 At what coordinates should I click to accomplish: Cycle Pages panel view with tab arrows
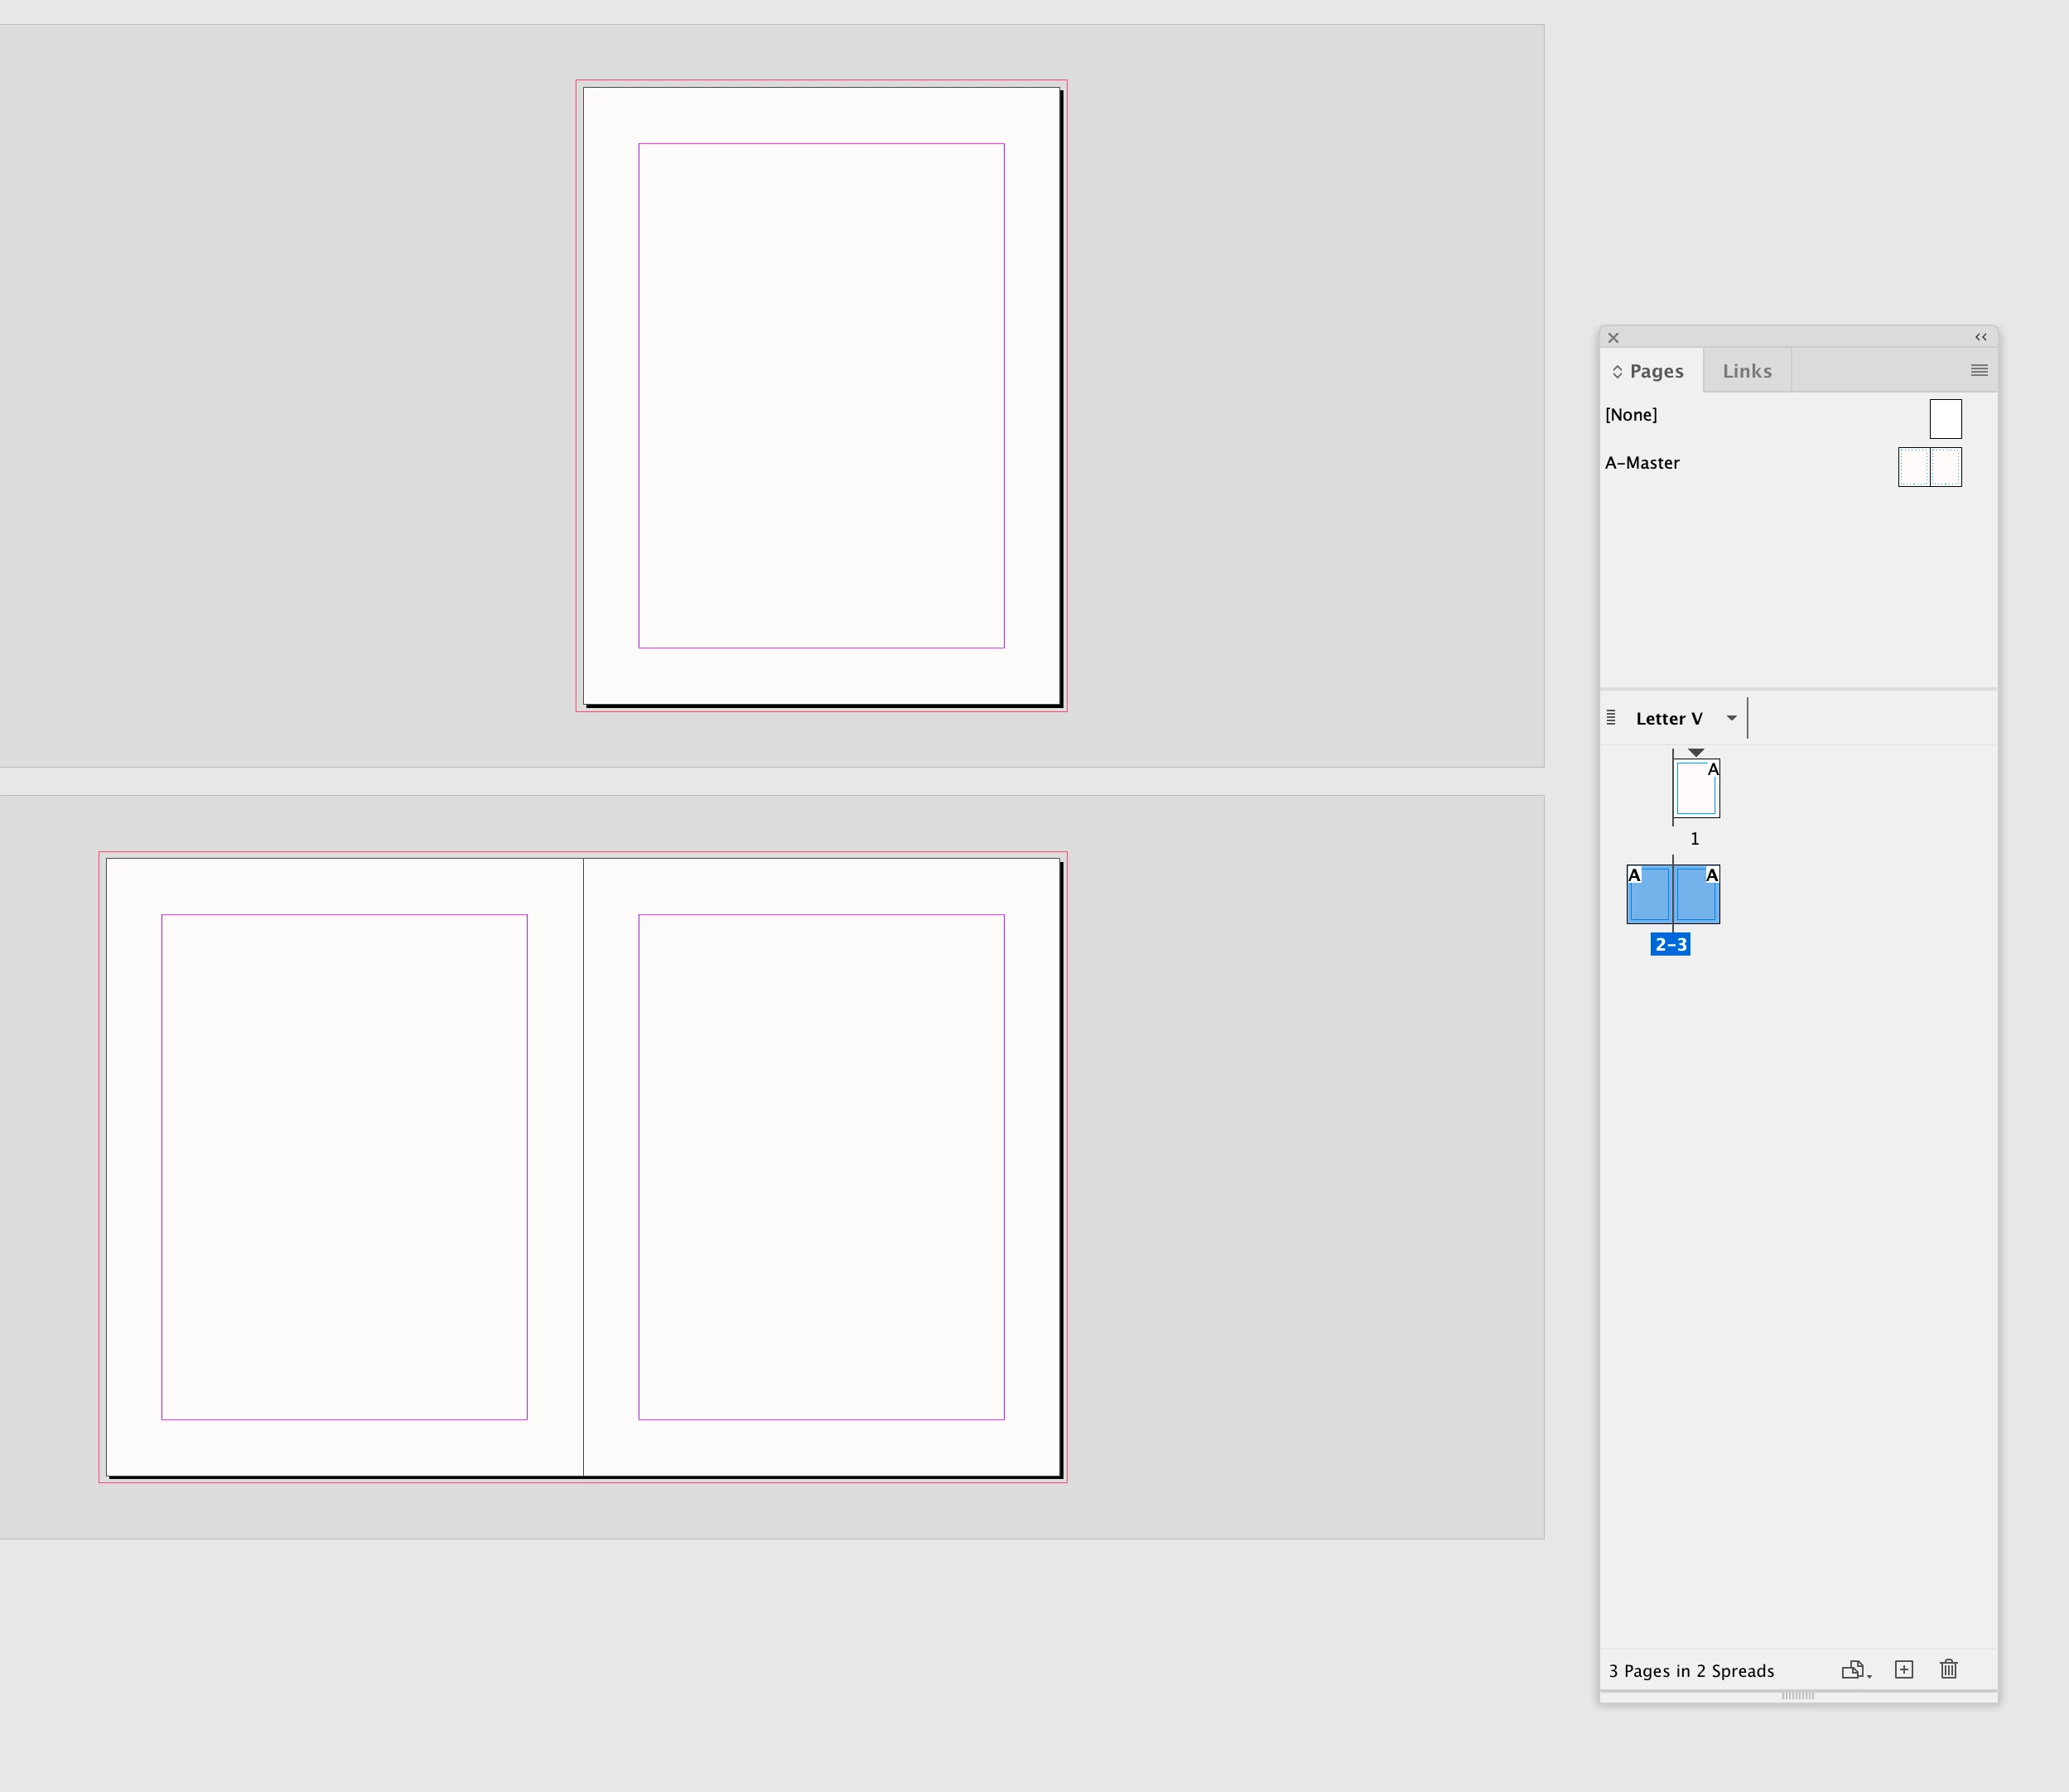pyautogui.click(x=1617, y=372)
